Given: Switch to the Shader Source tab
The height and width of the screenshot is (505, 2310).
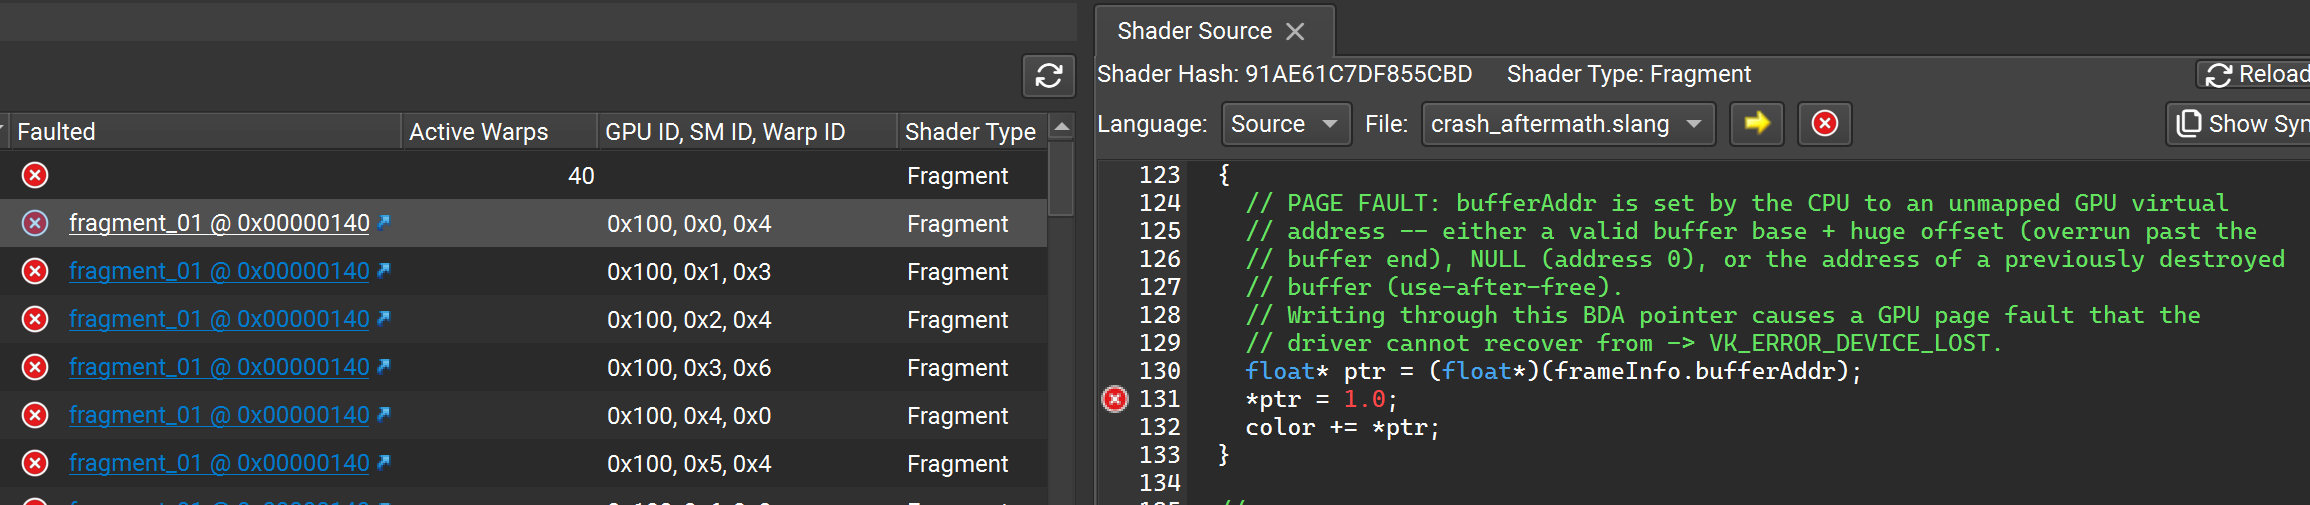Looking at the screenshot, I should [1194, 32].
